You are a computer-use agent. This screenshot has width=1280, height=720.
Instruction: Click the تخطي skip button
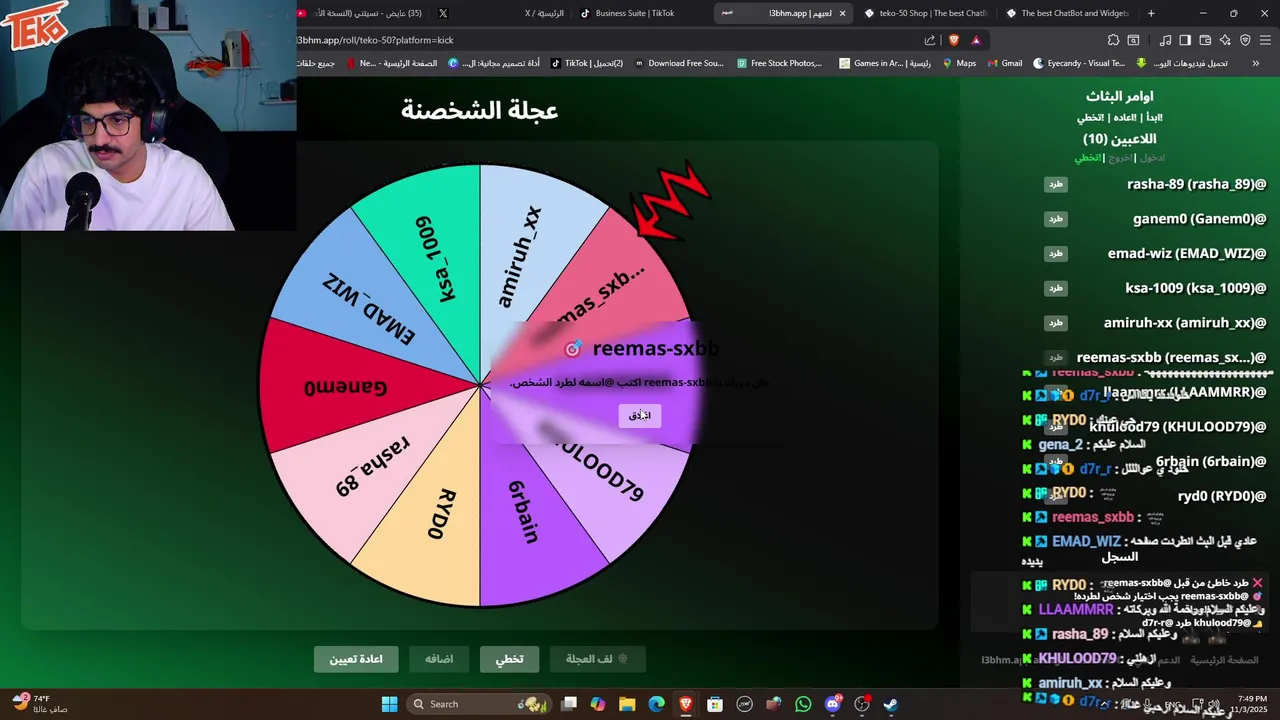[509, 659]
